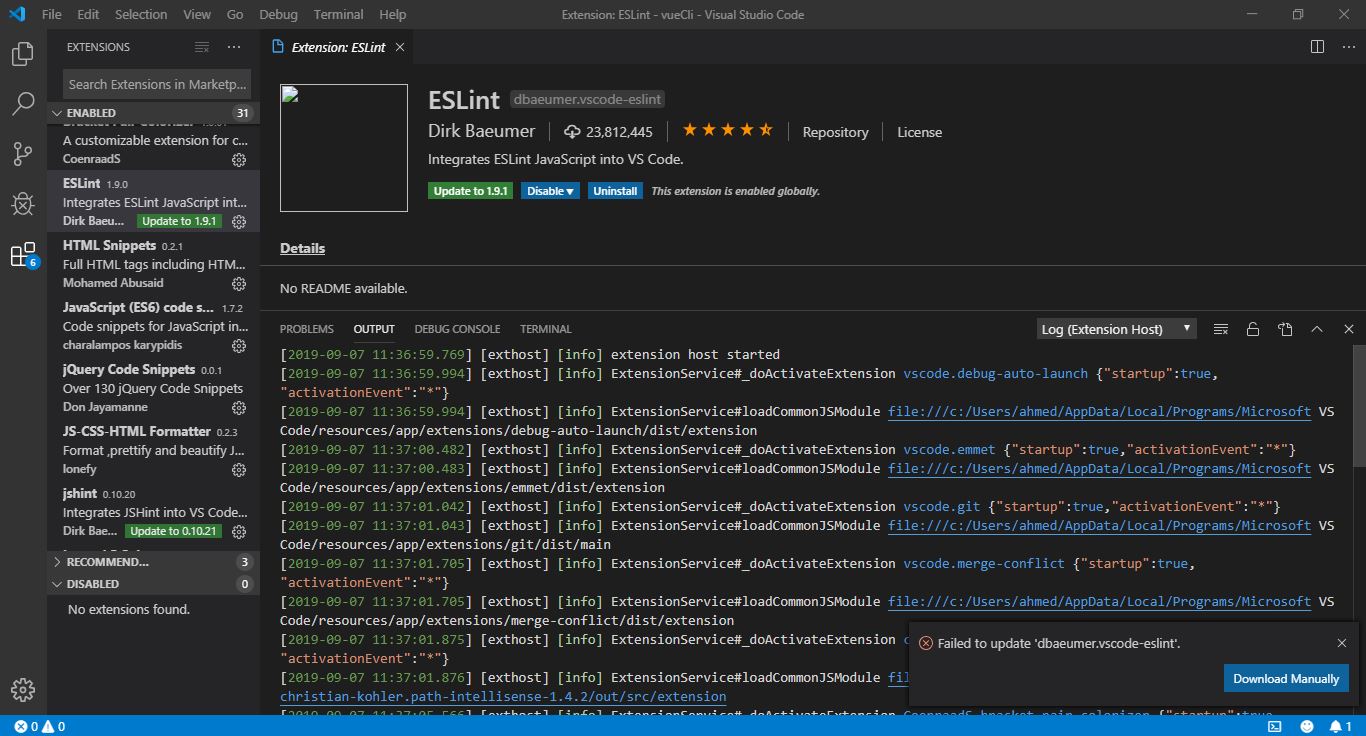Open the Selection menu

point(141,14)
